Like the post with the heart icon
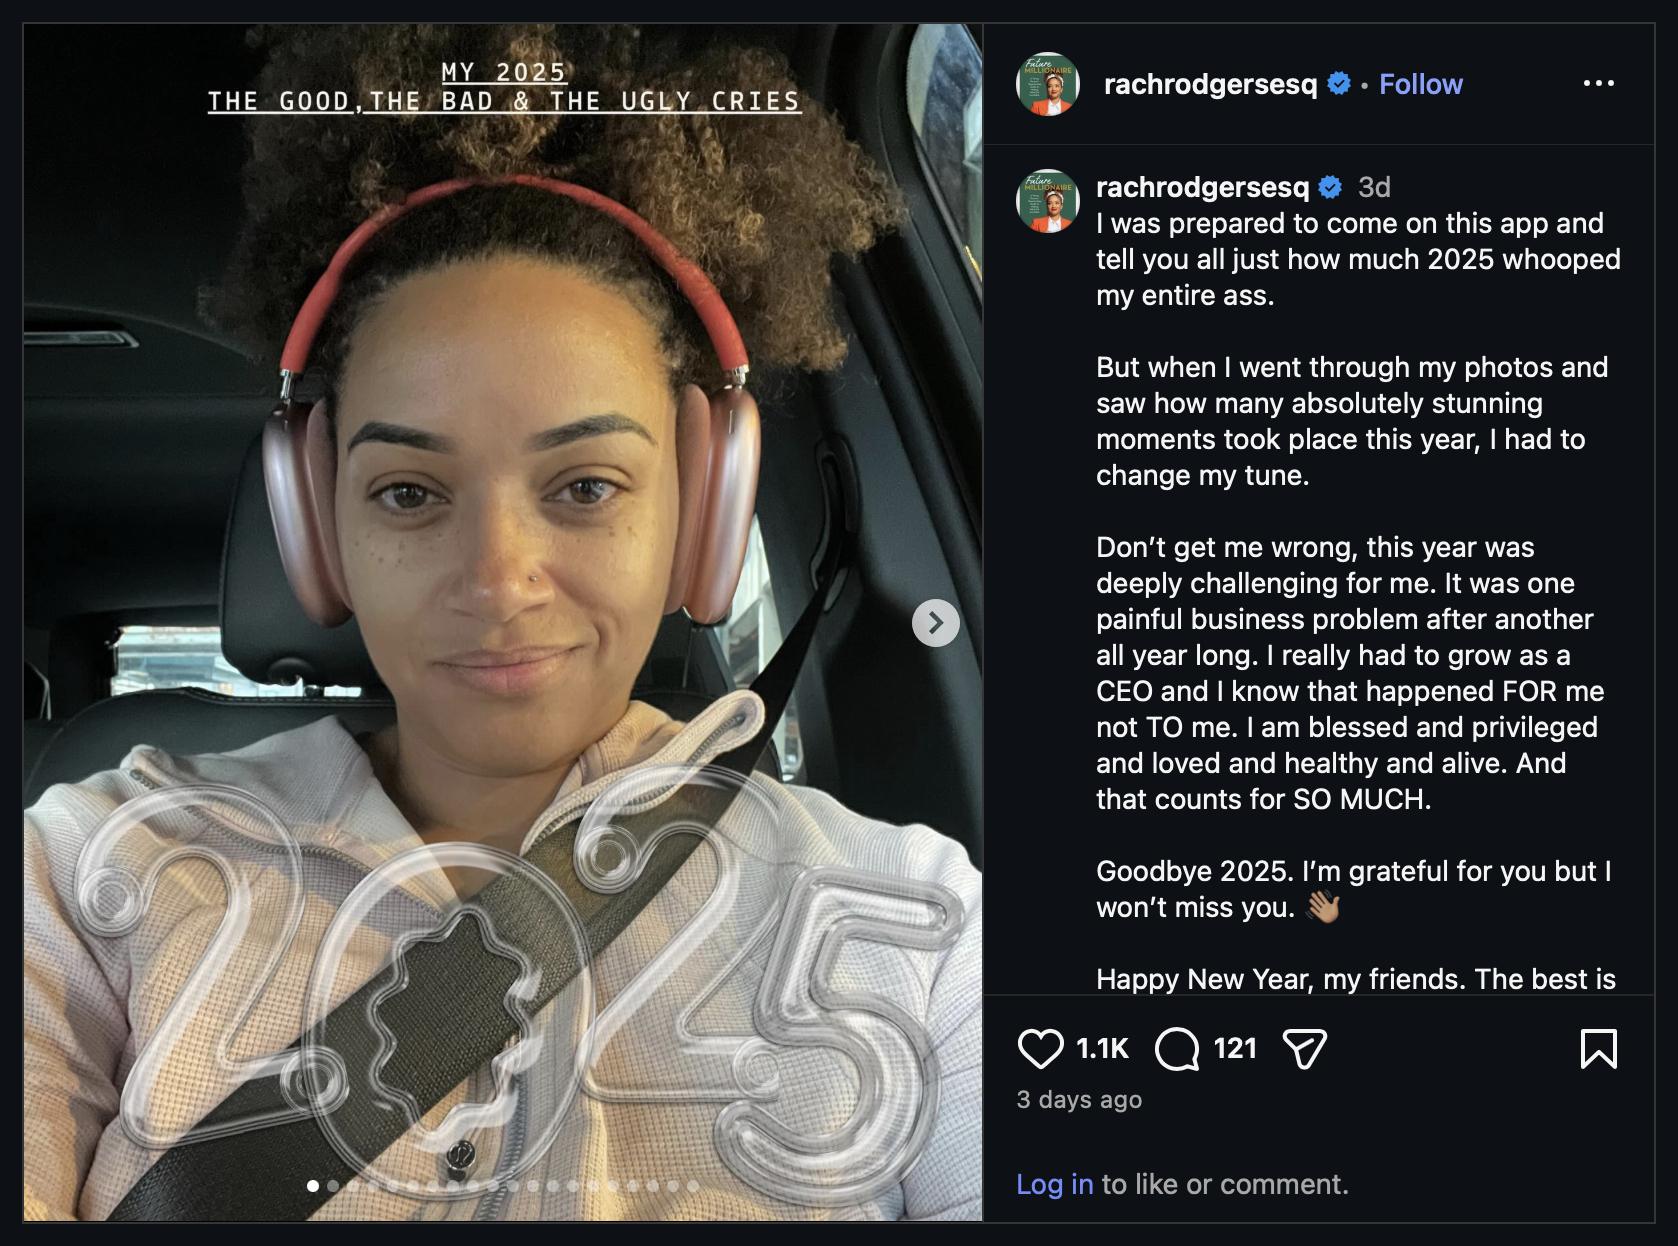This screenshot has width=1678, height=1246. [1040, 1049]
